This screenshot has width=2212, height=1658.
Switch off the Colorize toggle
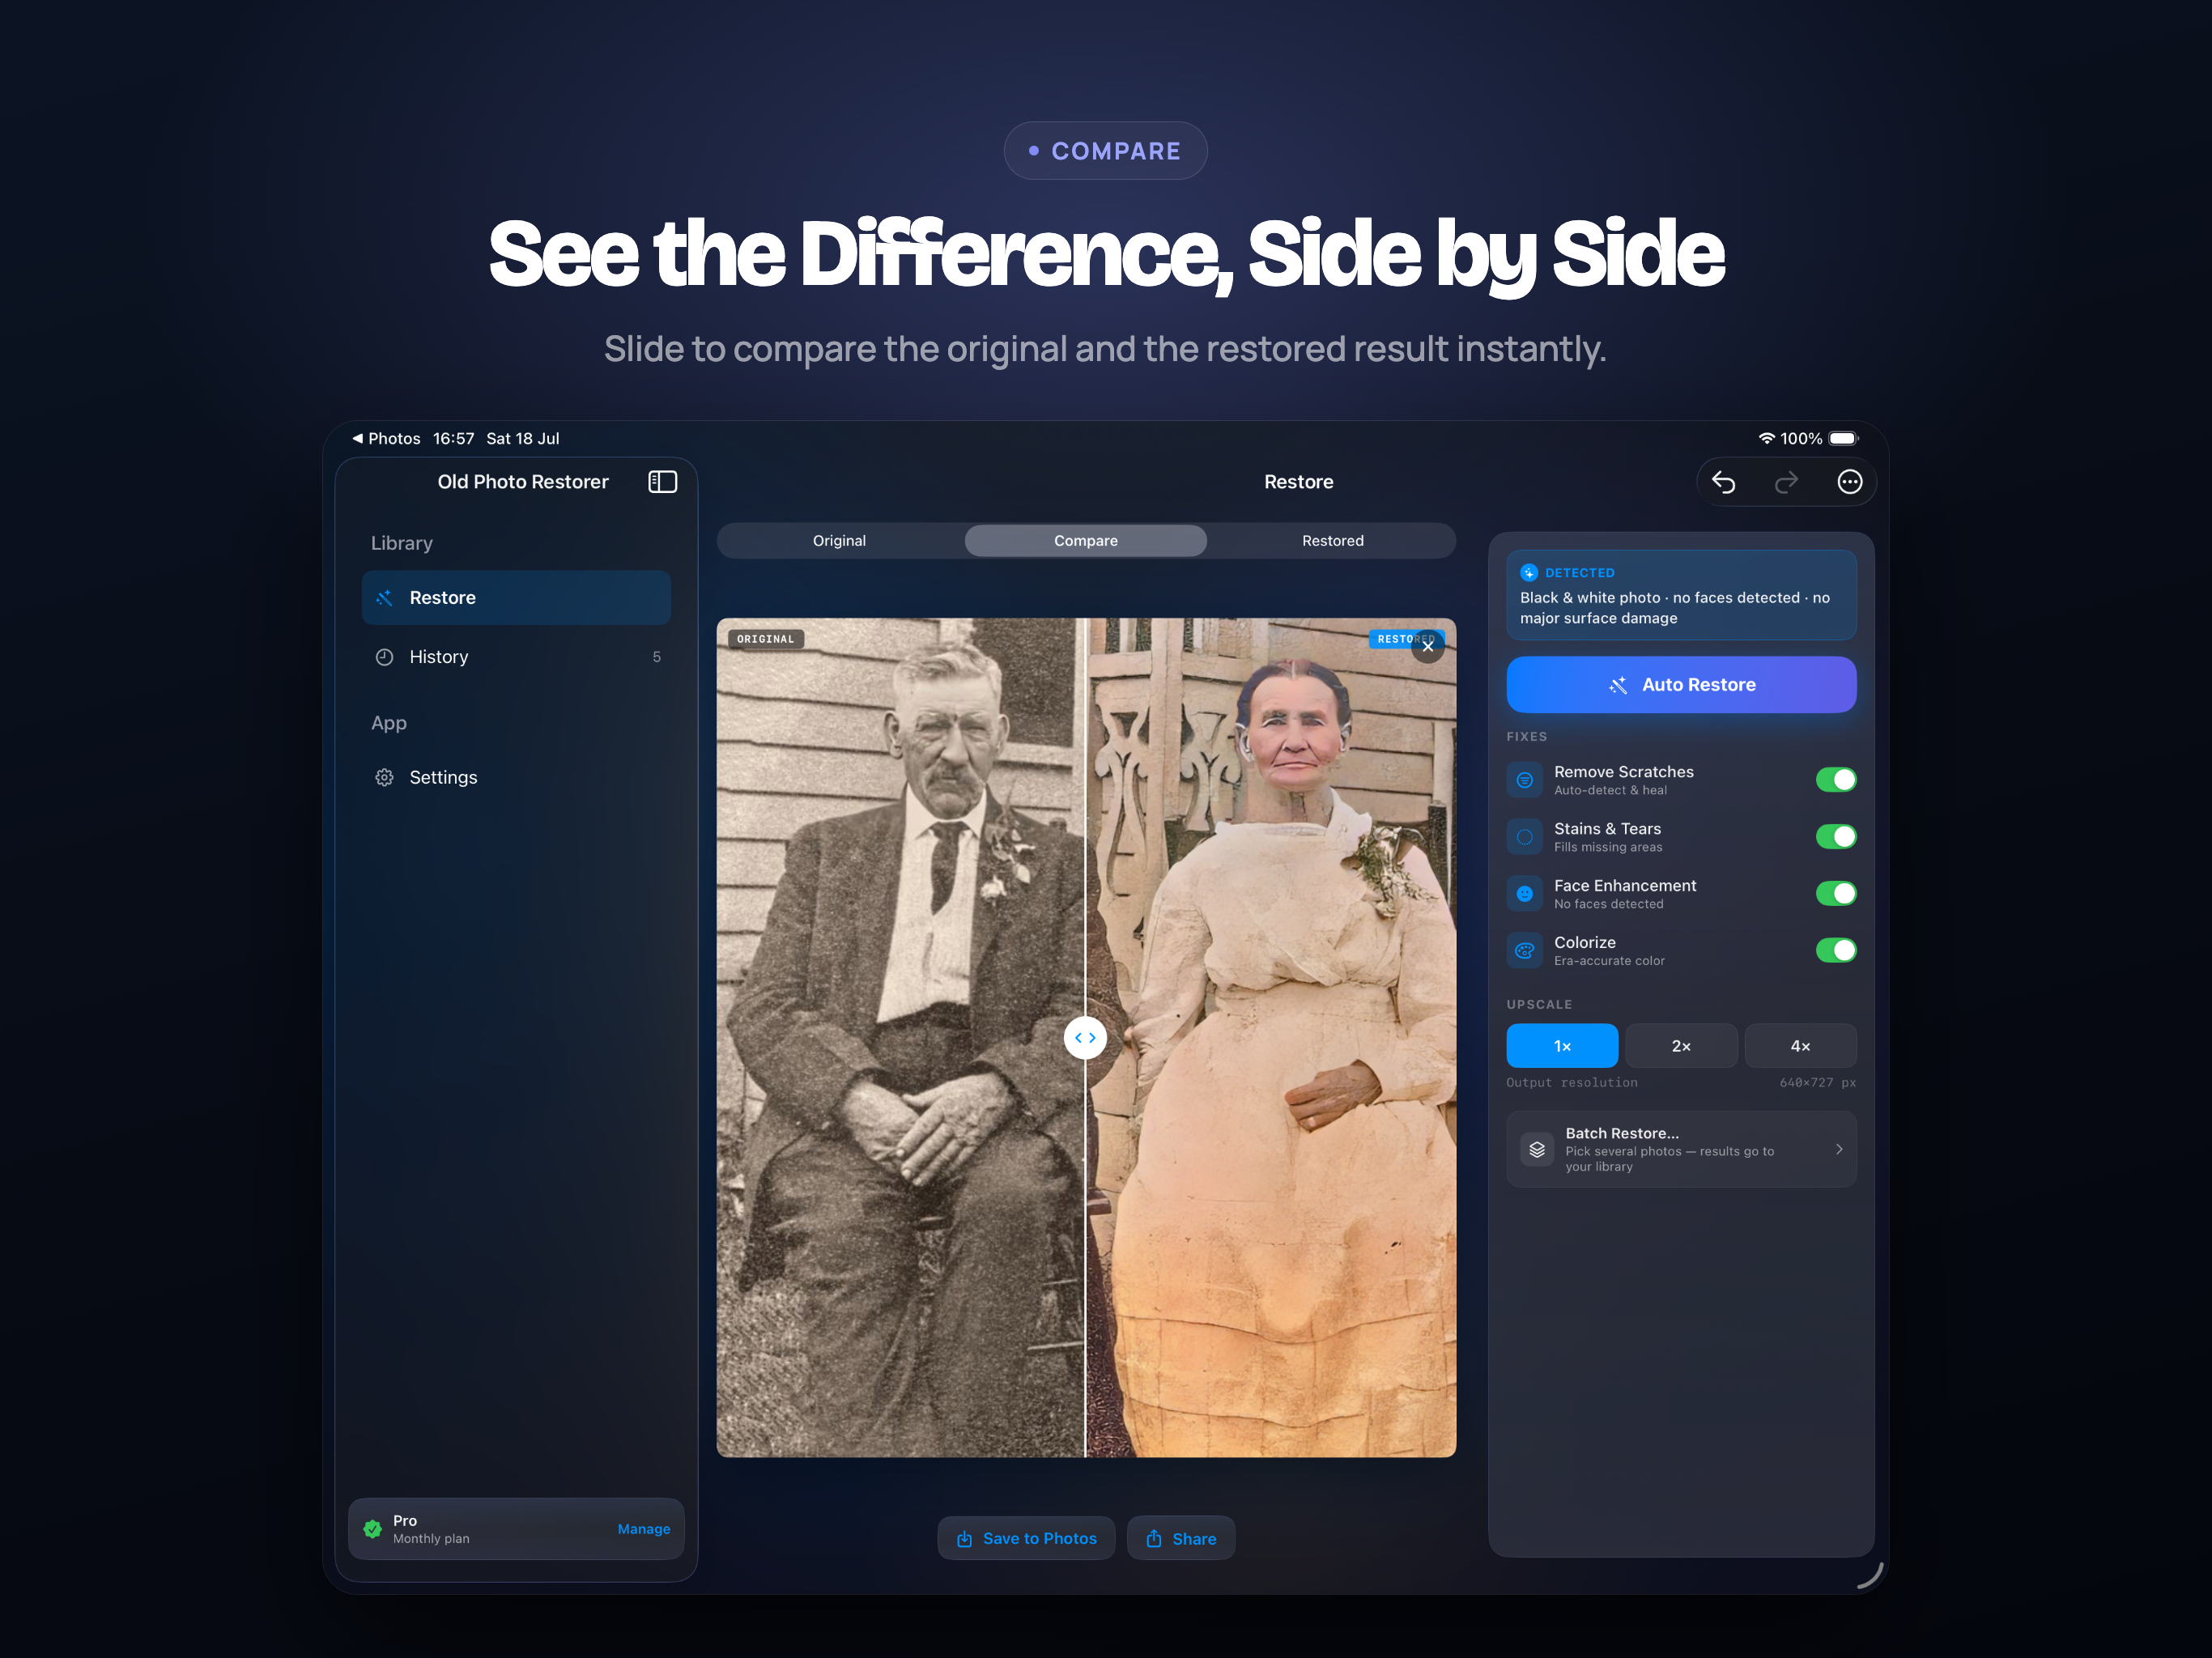(1836, 950)
